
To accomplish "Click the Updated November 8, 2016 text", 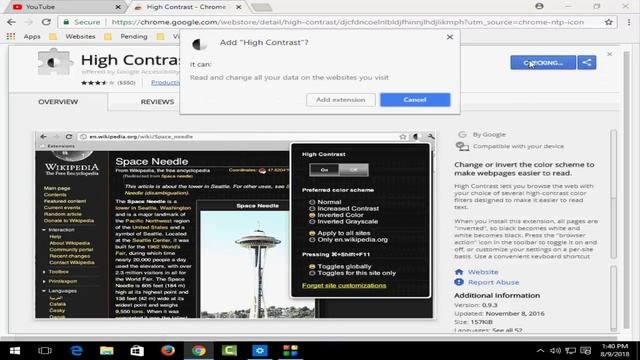I will click(x=499, y=313).
